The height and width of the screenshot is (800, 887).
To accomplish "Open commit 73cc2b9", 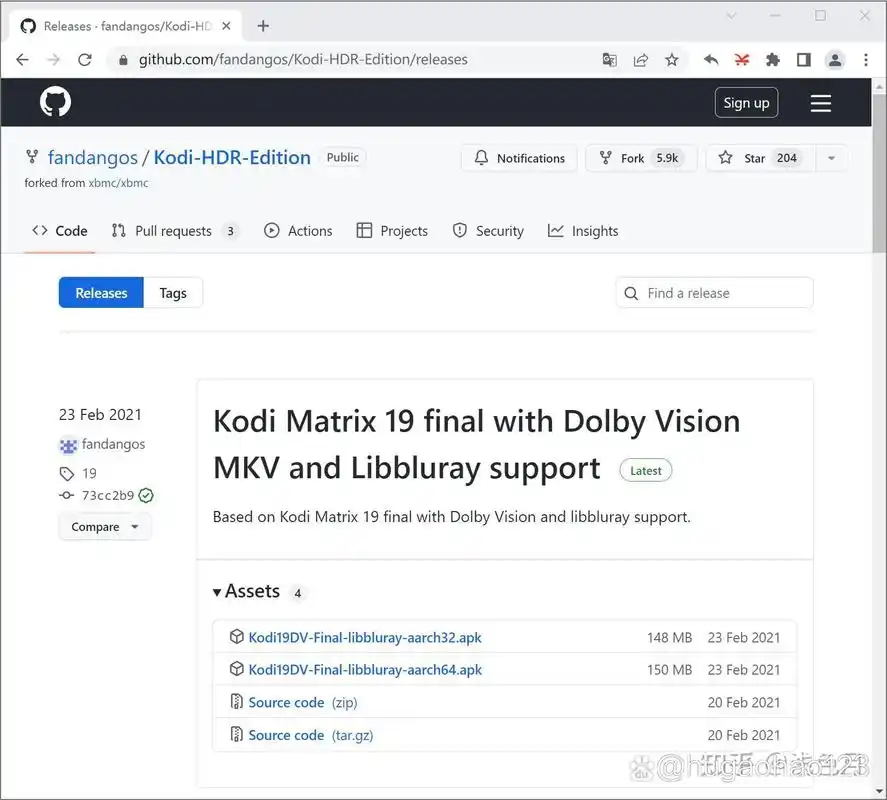I will click(107, 496).
